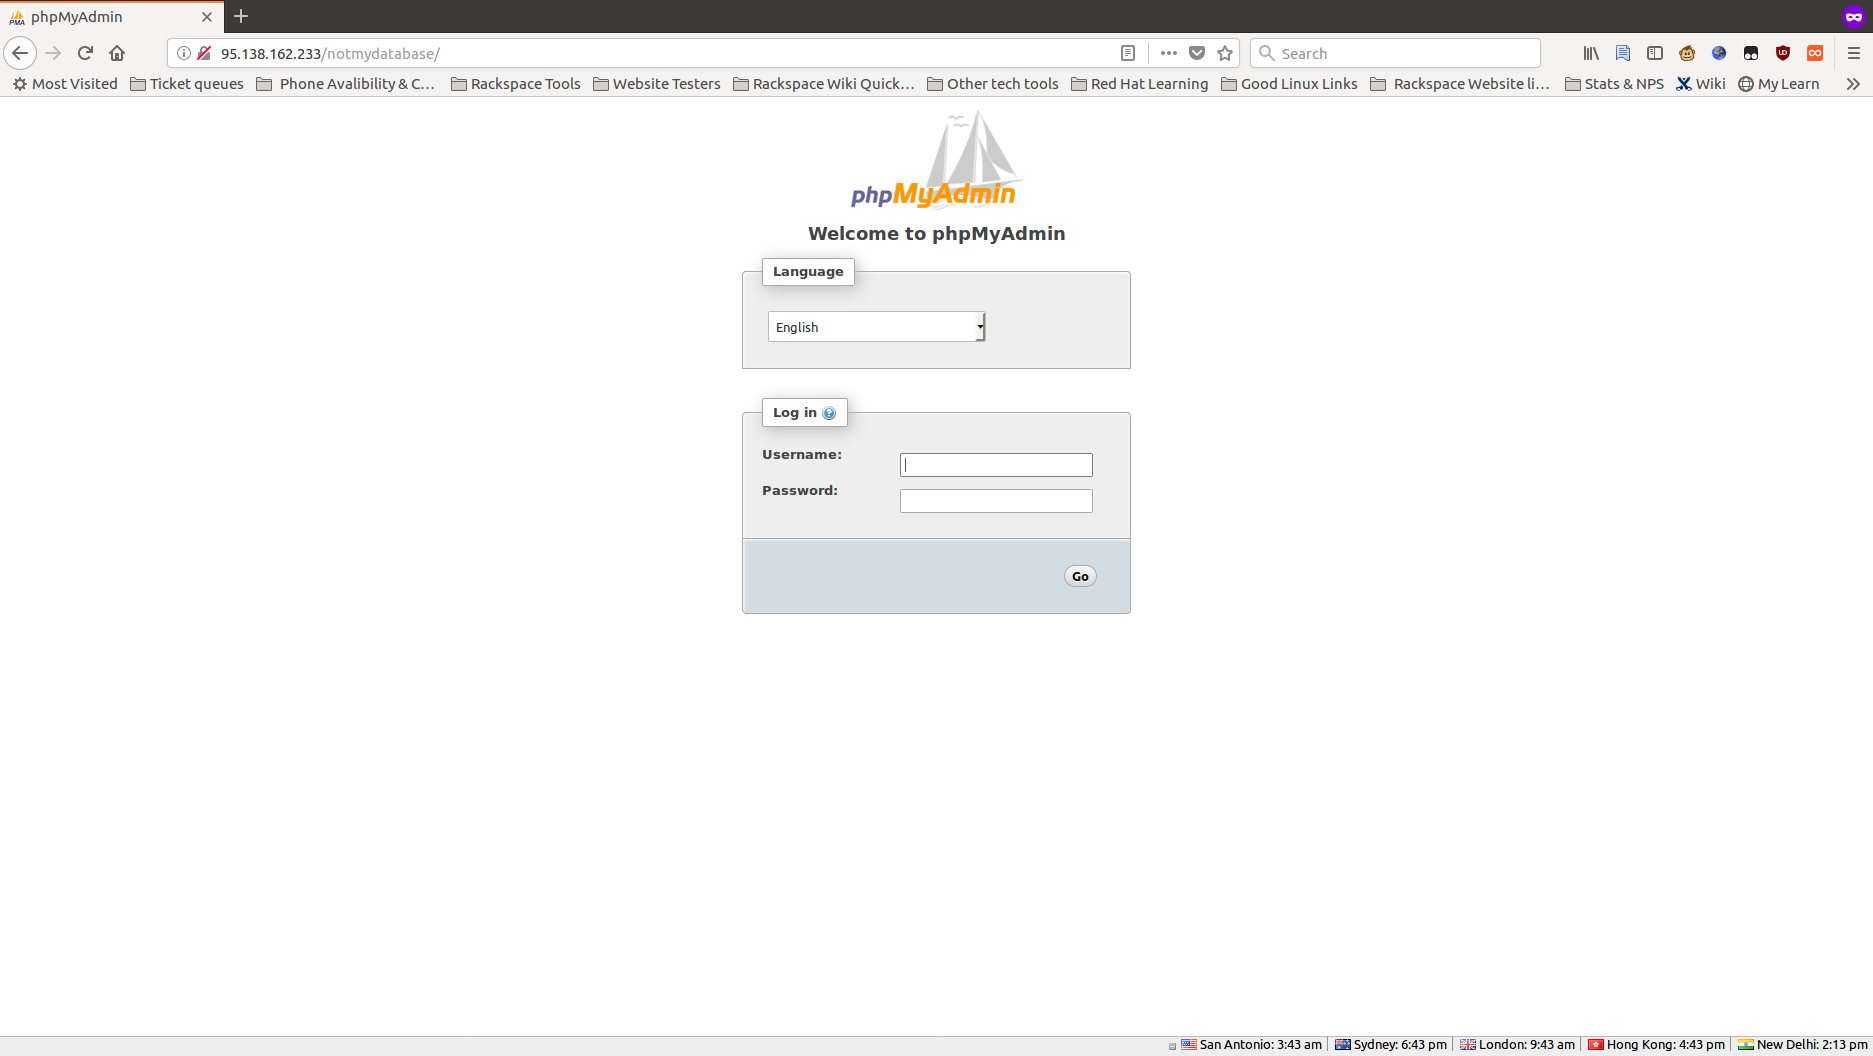Switch to the phpMyAdmin browser tab

pos(110,16)
